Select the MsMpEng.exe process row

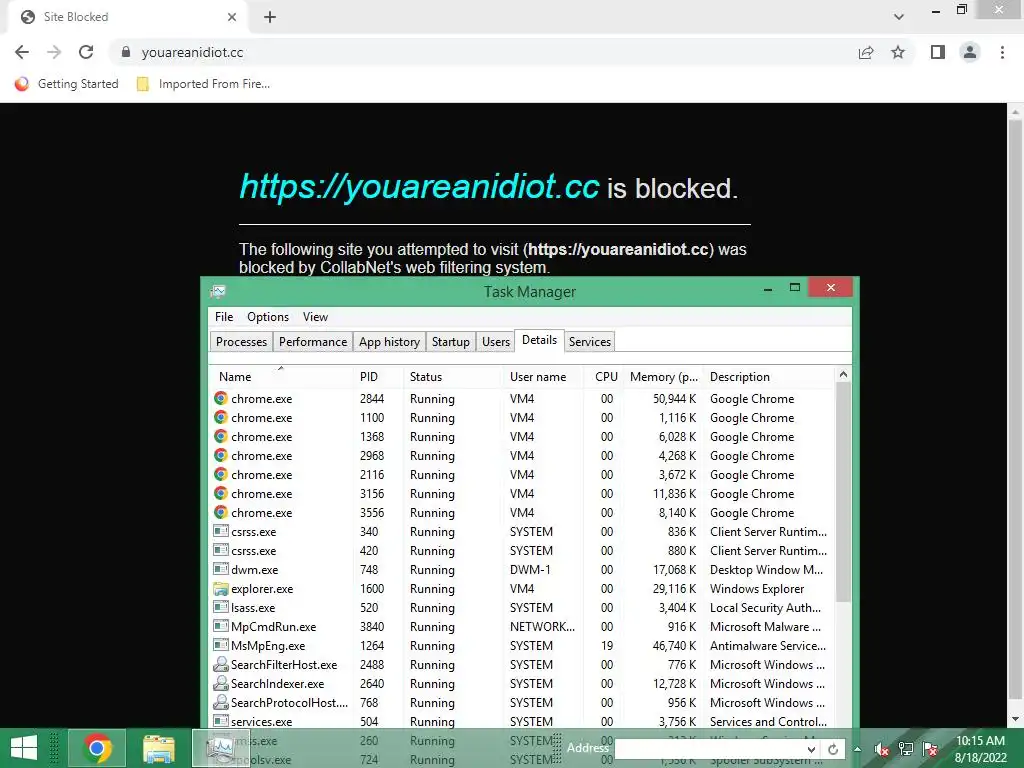522,645
